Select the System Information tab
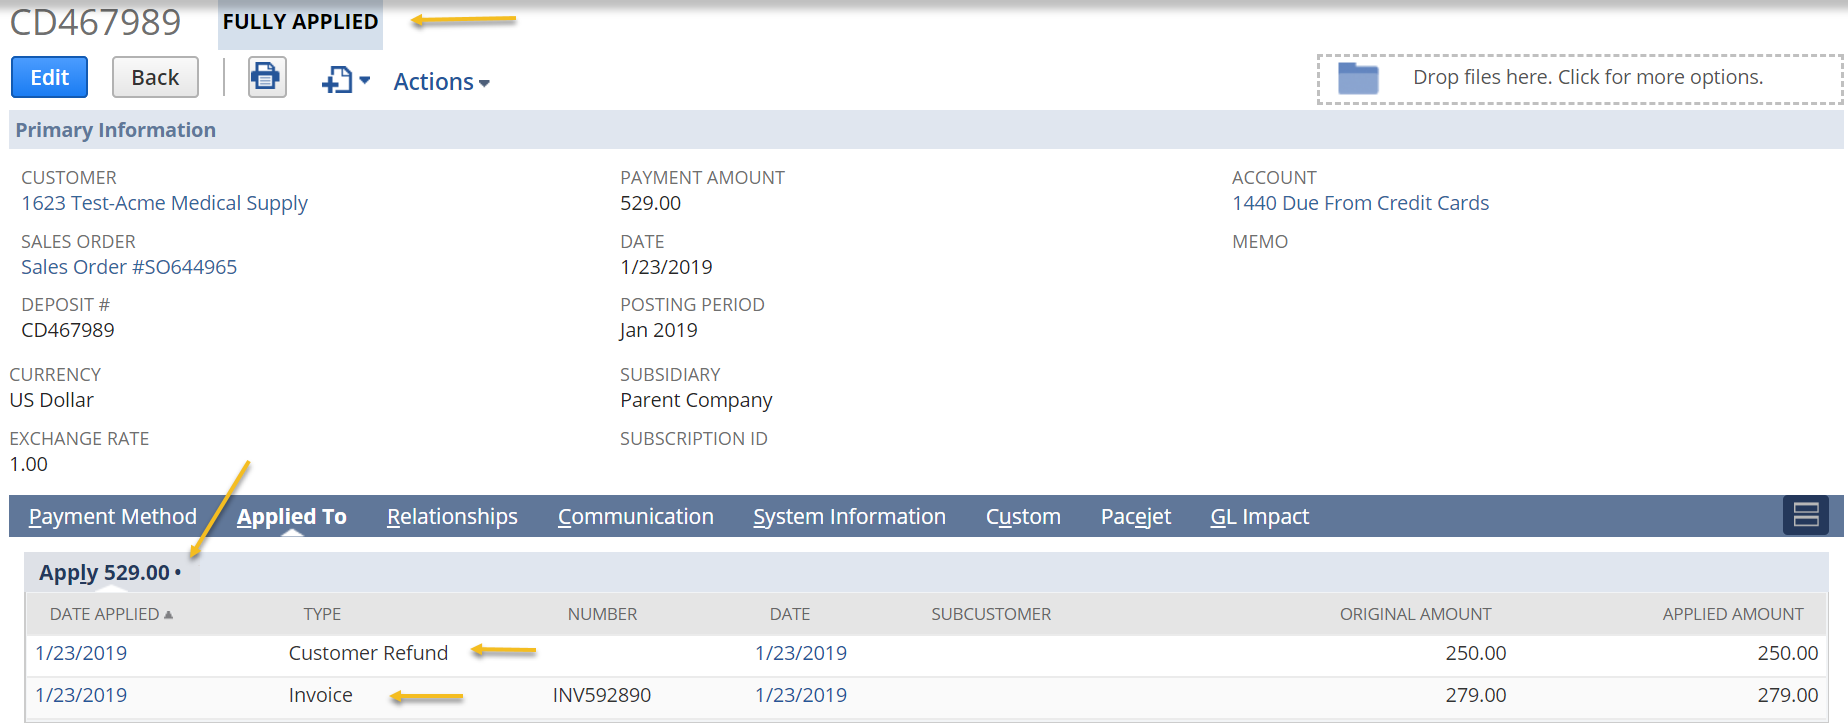Screen dimensions: 1848x723 point(849,516)
